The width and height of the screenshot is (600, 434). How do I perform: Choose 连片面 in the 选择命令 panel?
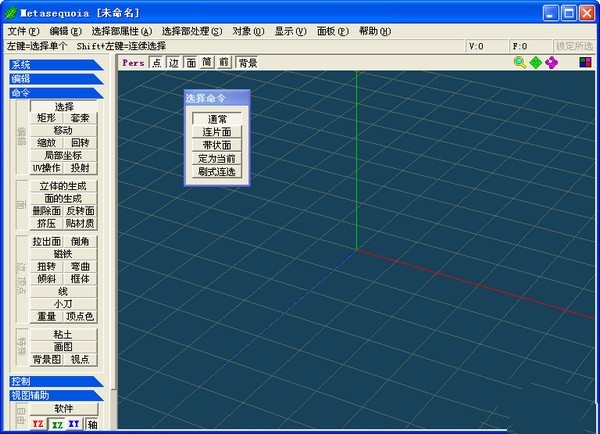[217, 132]
